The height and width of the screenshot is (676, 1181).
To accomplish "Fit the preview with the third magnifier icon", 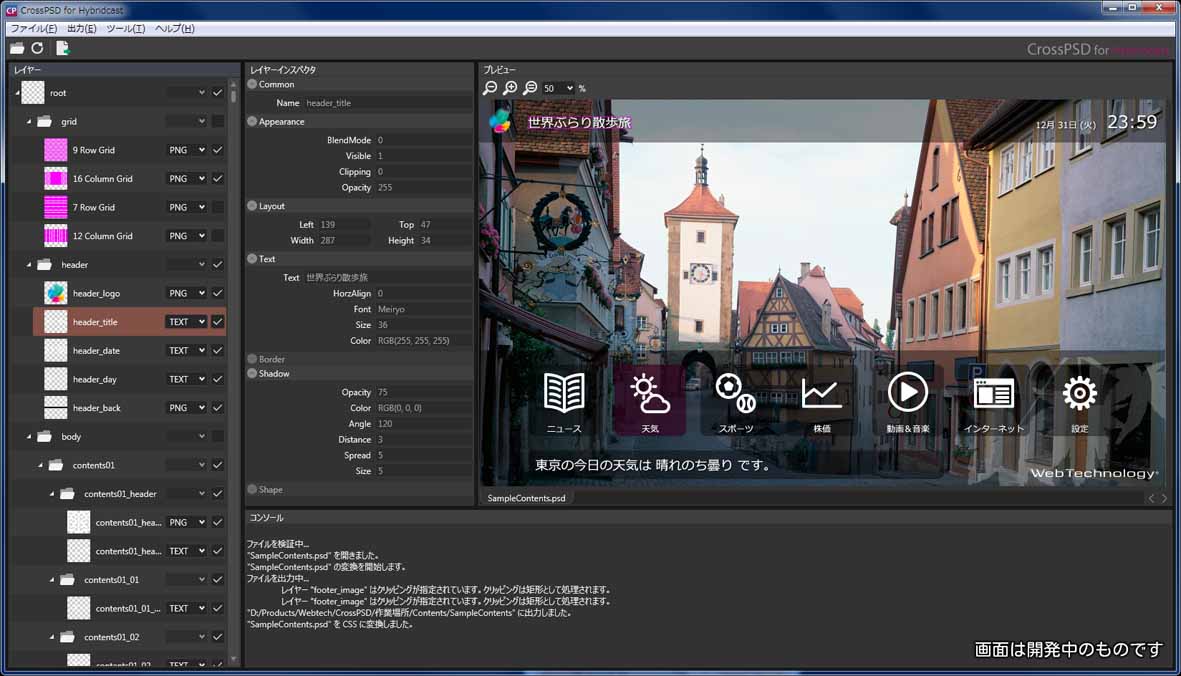I will click(530, 88).
